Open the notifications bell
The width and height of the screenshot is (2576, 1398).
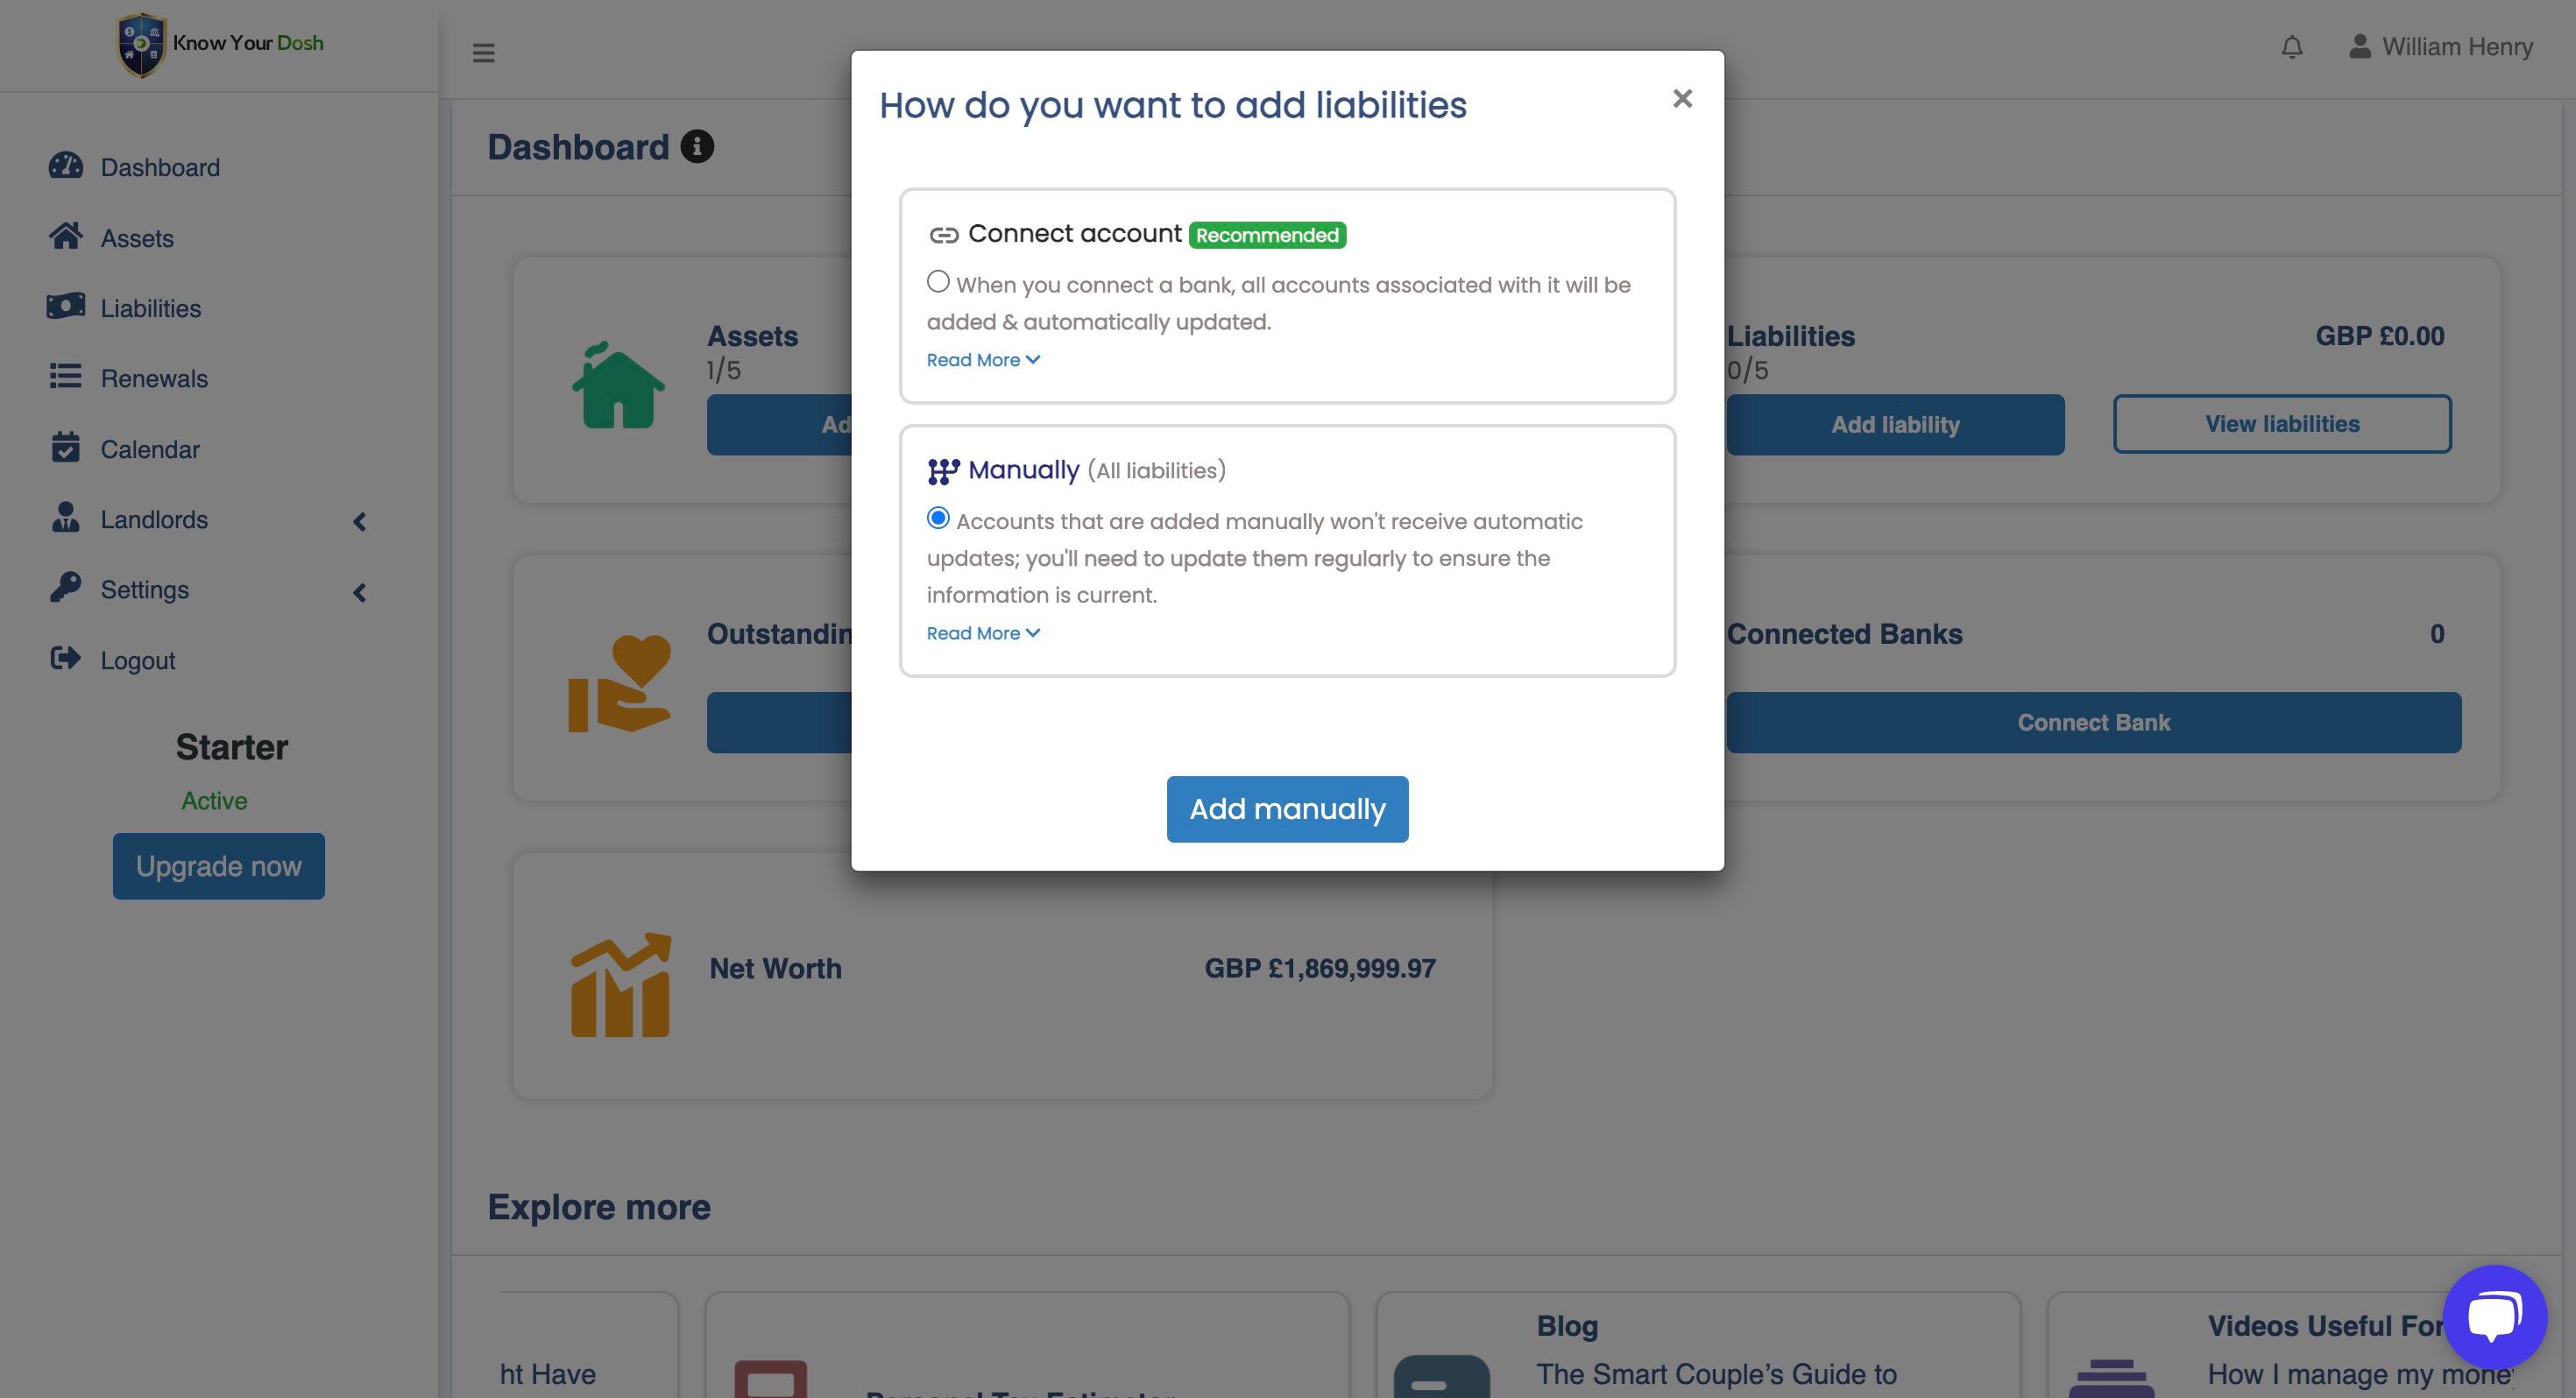[2292, 47]
